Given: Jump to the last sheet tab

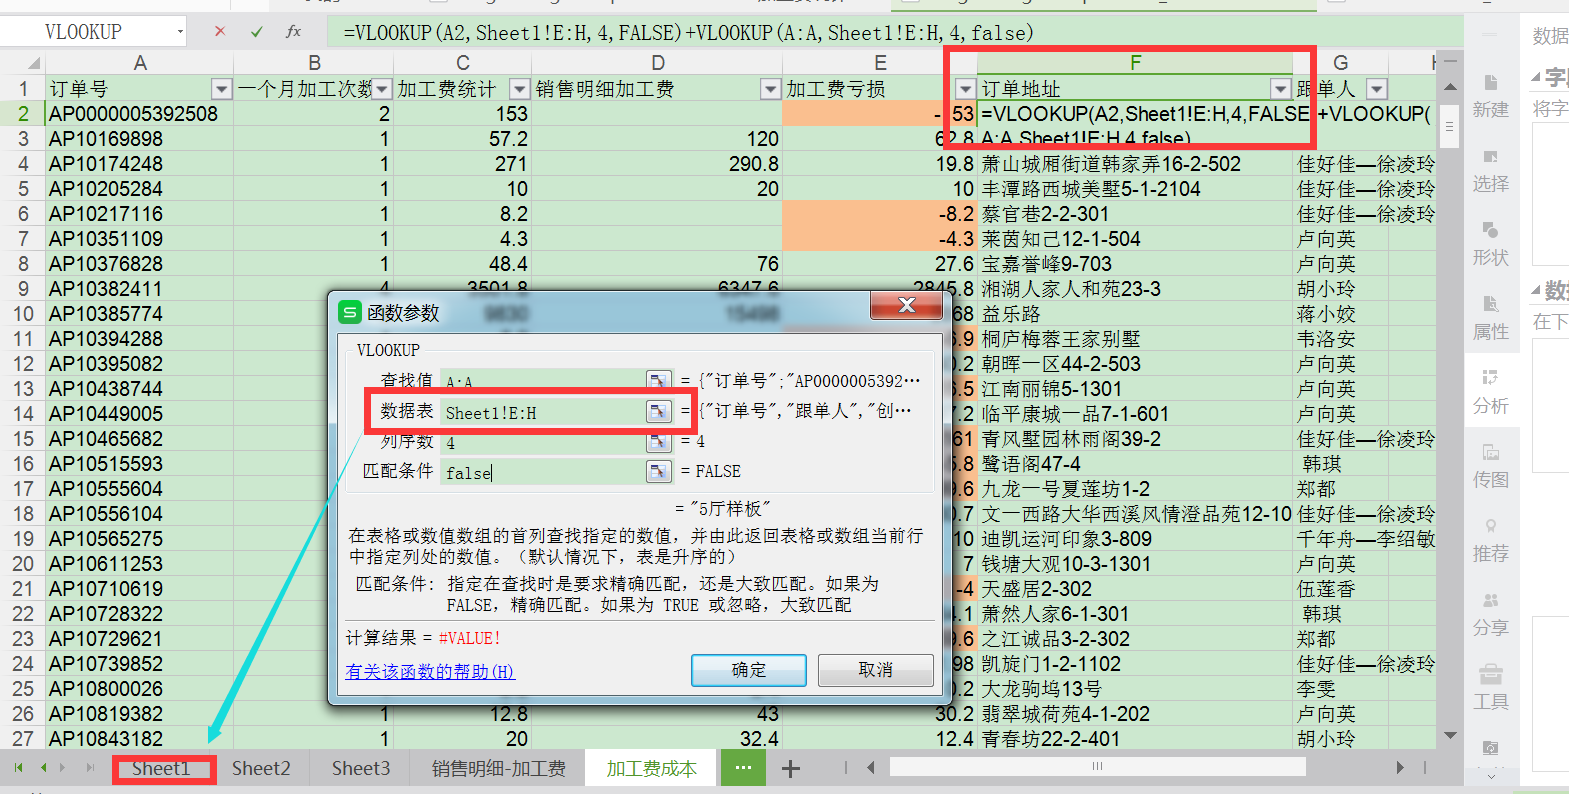Looking at the screenshot, I should (90, 768).
